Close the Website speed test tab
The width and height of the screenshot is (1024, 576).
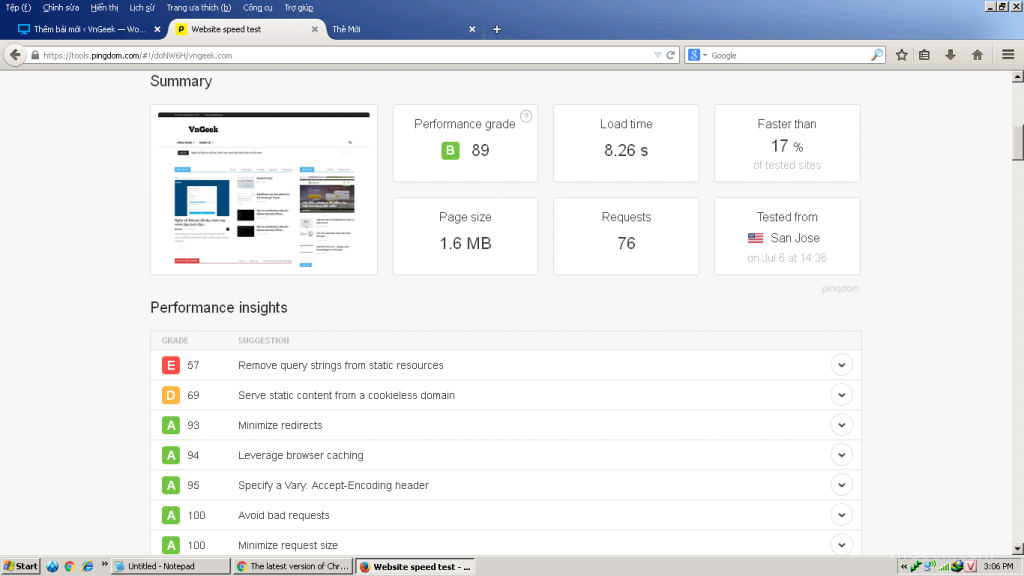point(315,29)
